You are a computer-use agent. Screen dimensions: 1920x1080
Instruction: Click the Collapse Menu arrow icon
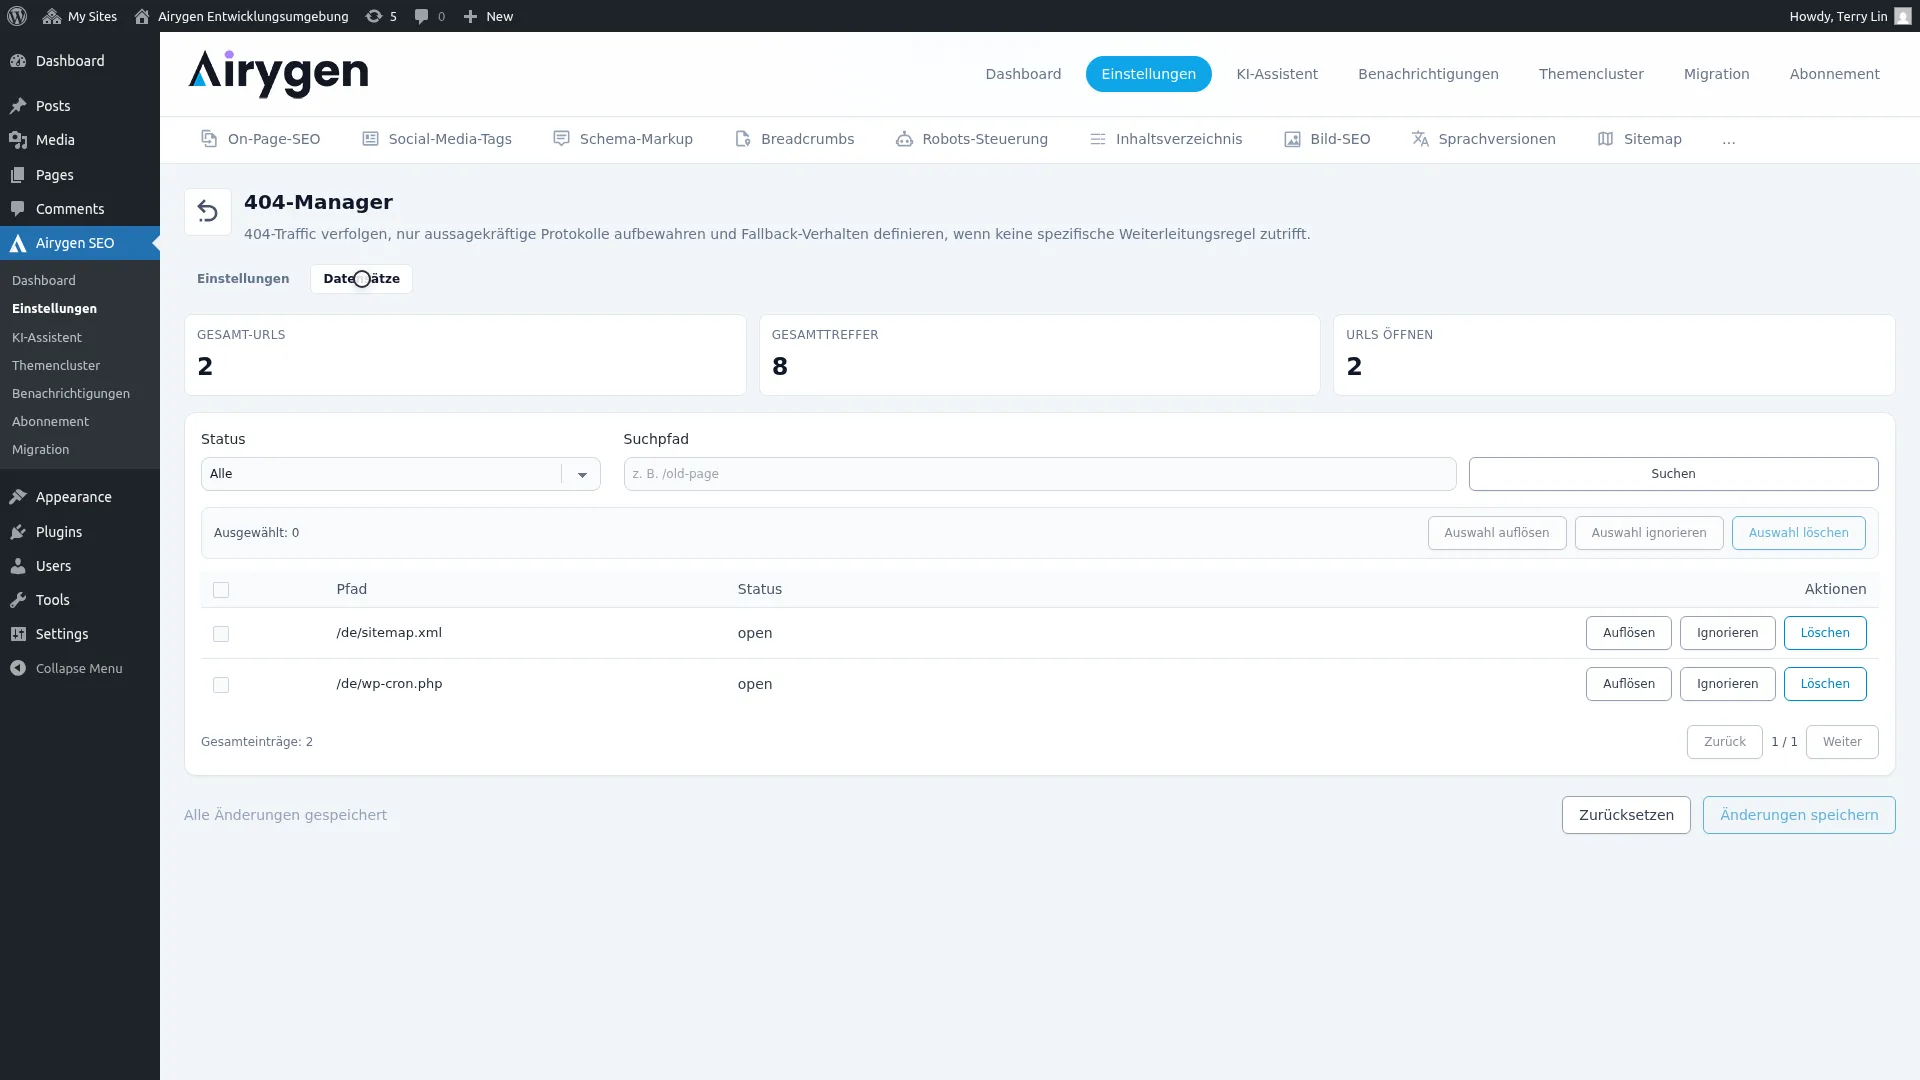pyautogui.click(x=18, y=668)
